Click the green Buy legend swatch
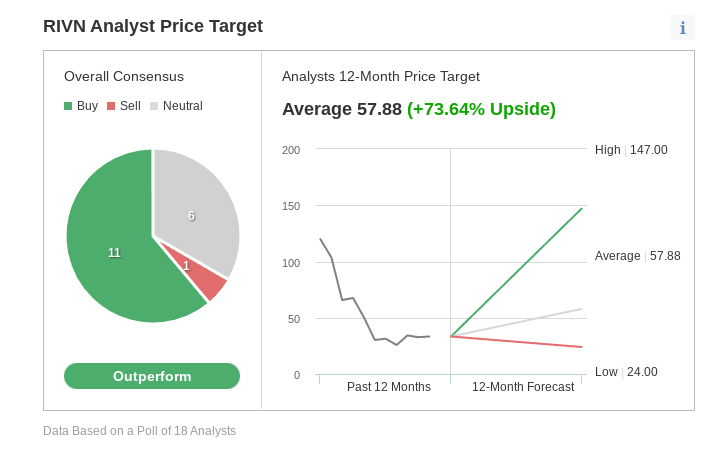 [x=68, y=106]
